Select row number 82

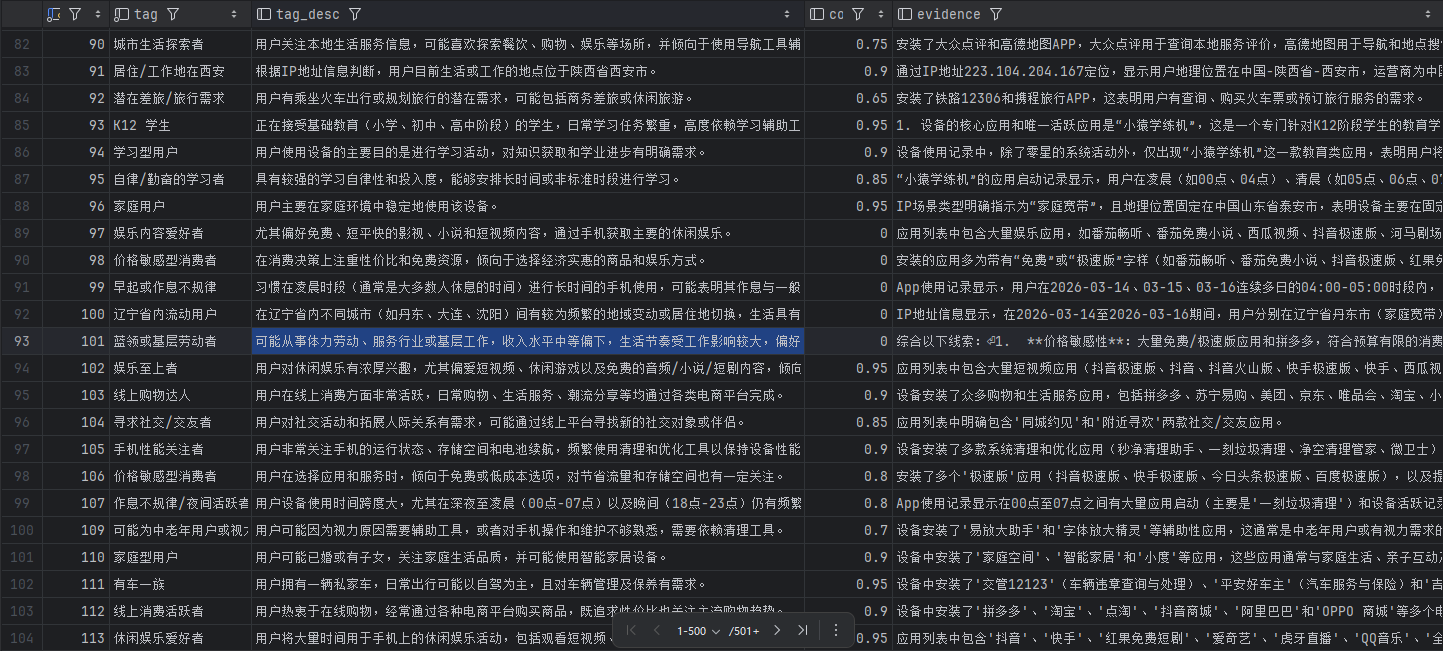[22, 44]
